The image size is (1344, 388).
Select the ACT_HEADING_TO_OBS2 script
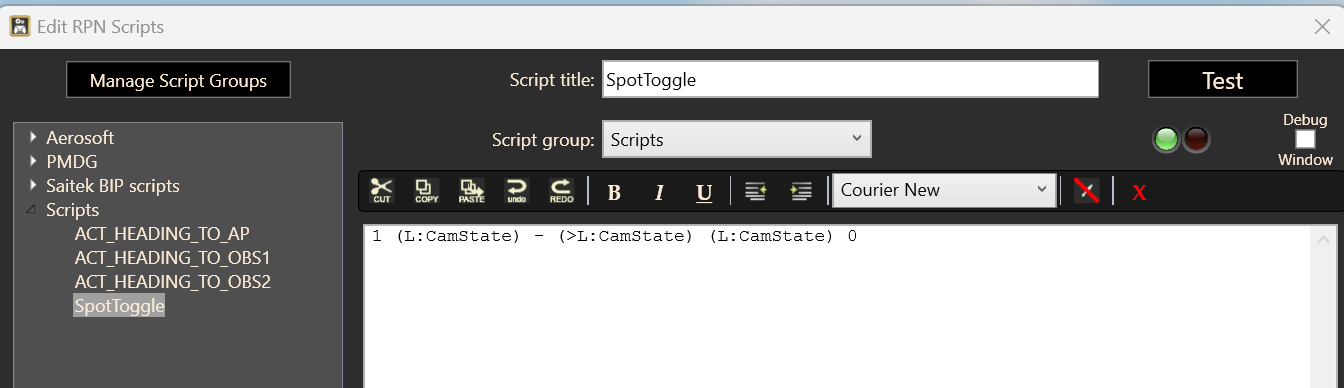coord(172,282)
